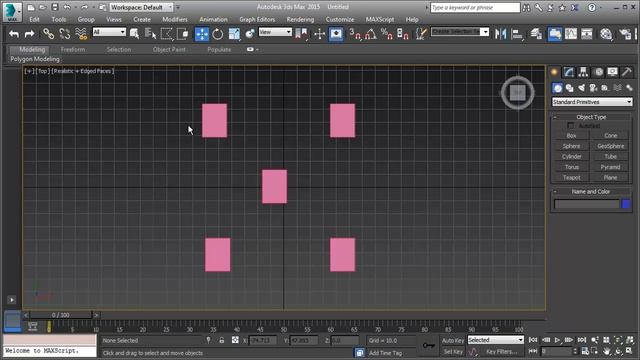The width and height of the screenshot is (640, 360).
Task: Click Use Pivot Point Center icon
Action: click(x=302, y=34)
